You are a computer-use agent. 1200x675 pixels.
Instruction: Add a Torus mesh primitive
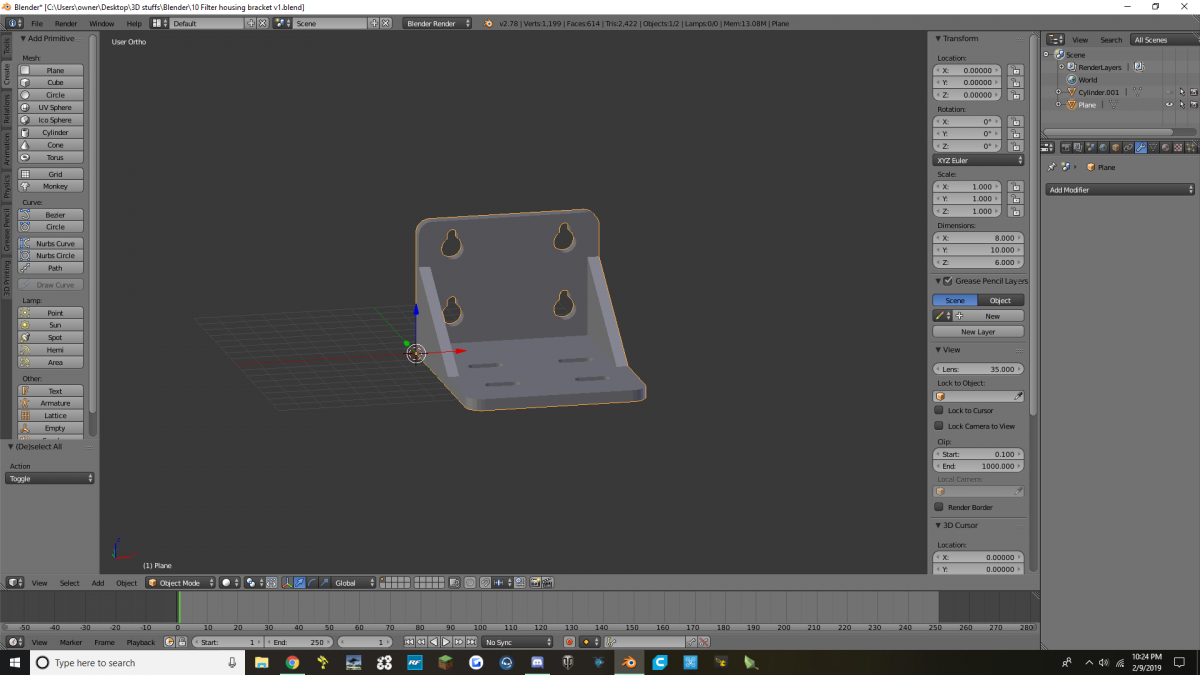[51, 157]
